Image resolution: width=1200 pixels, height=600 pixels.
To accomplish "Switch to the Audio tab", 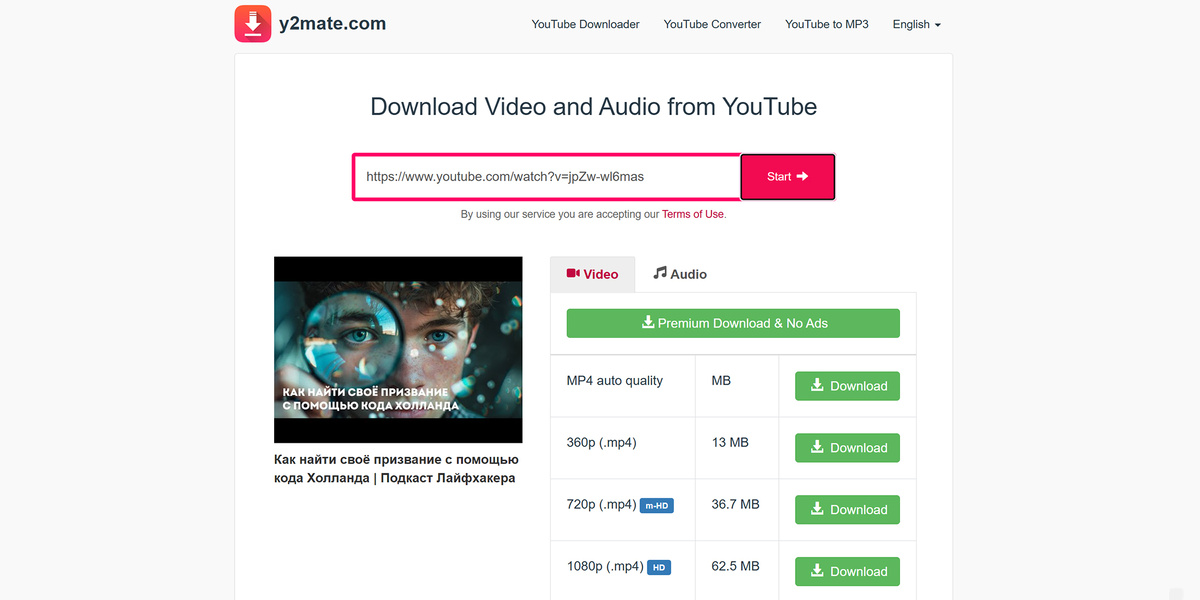I will (x=680, y=274).
